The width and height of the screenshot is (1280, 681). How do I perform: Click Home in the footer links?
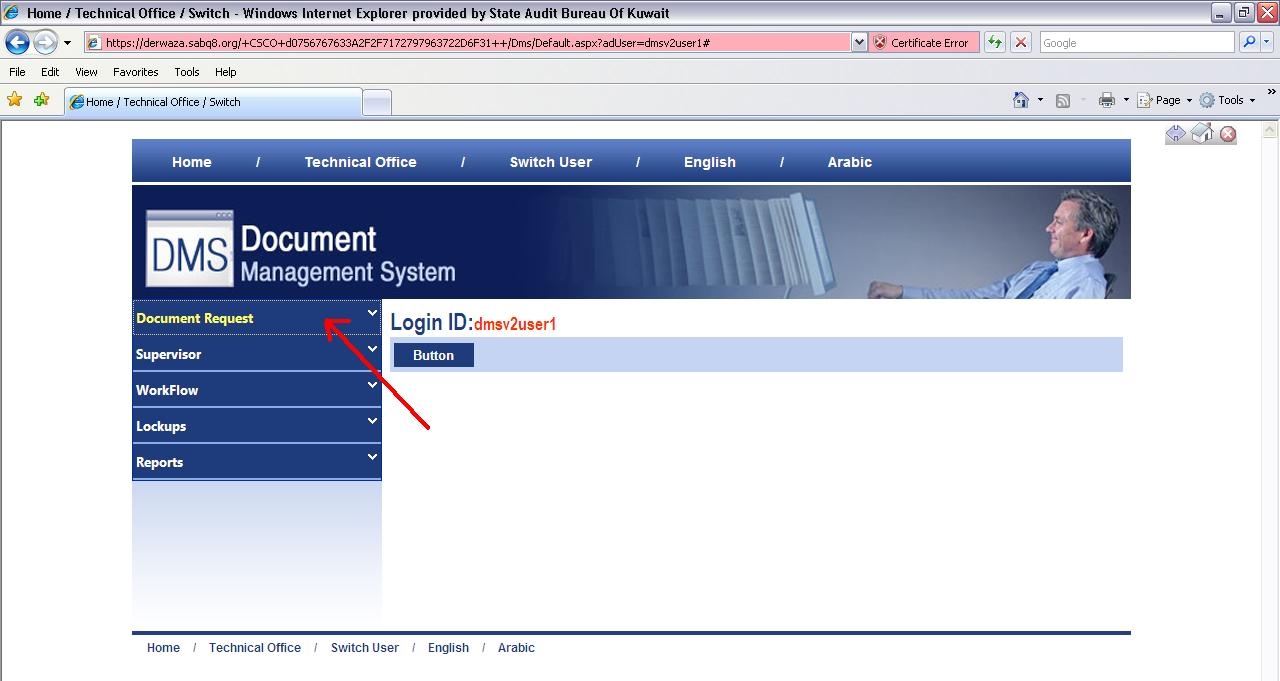click(x=163, y=648)
